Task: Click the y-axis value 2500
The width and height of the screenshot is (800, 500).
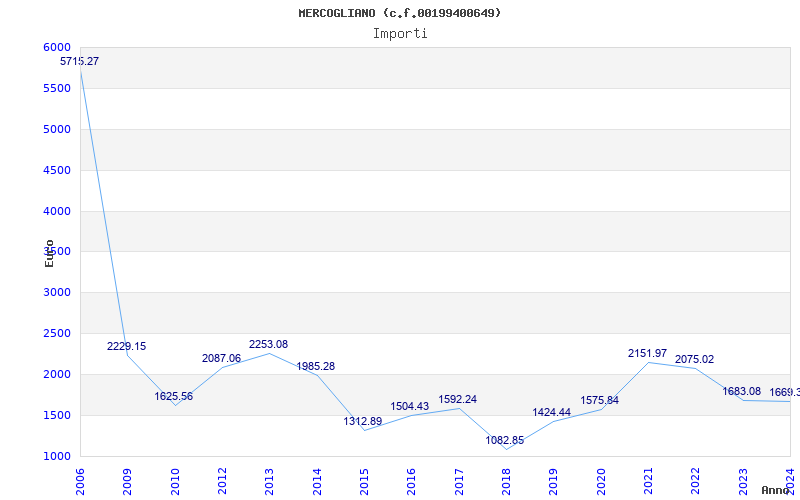Action: click(57, 333)
